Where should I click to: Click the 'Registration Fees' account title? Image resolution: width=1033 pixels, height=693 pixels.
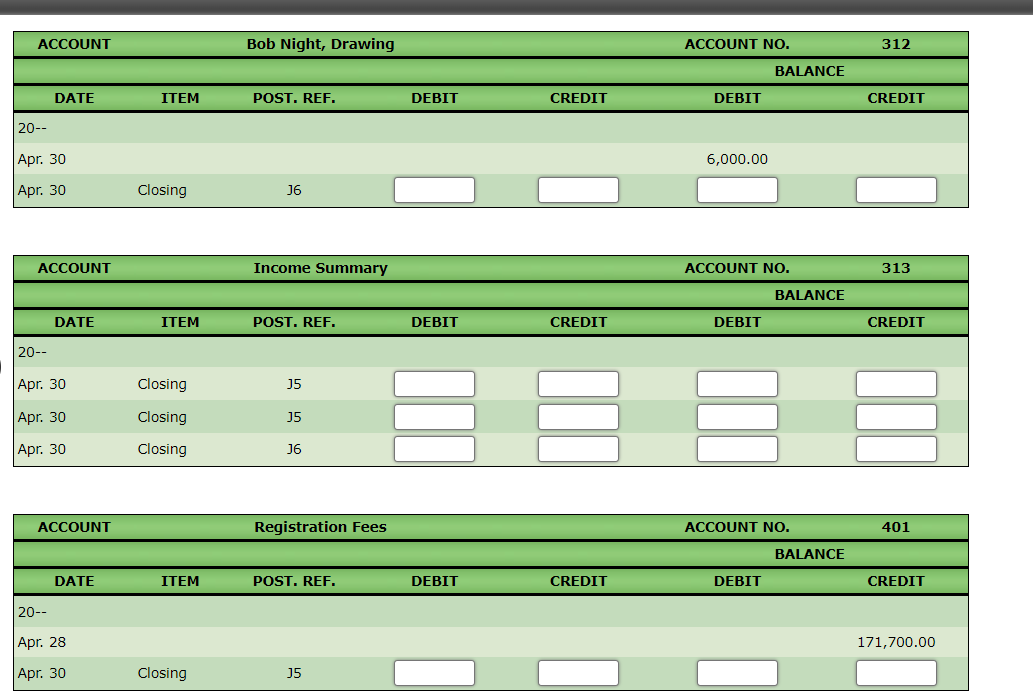click(x=320, y=527)
